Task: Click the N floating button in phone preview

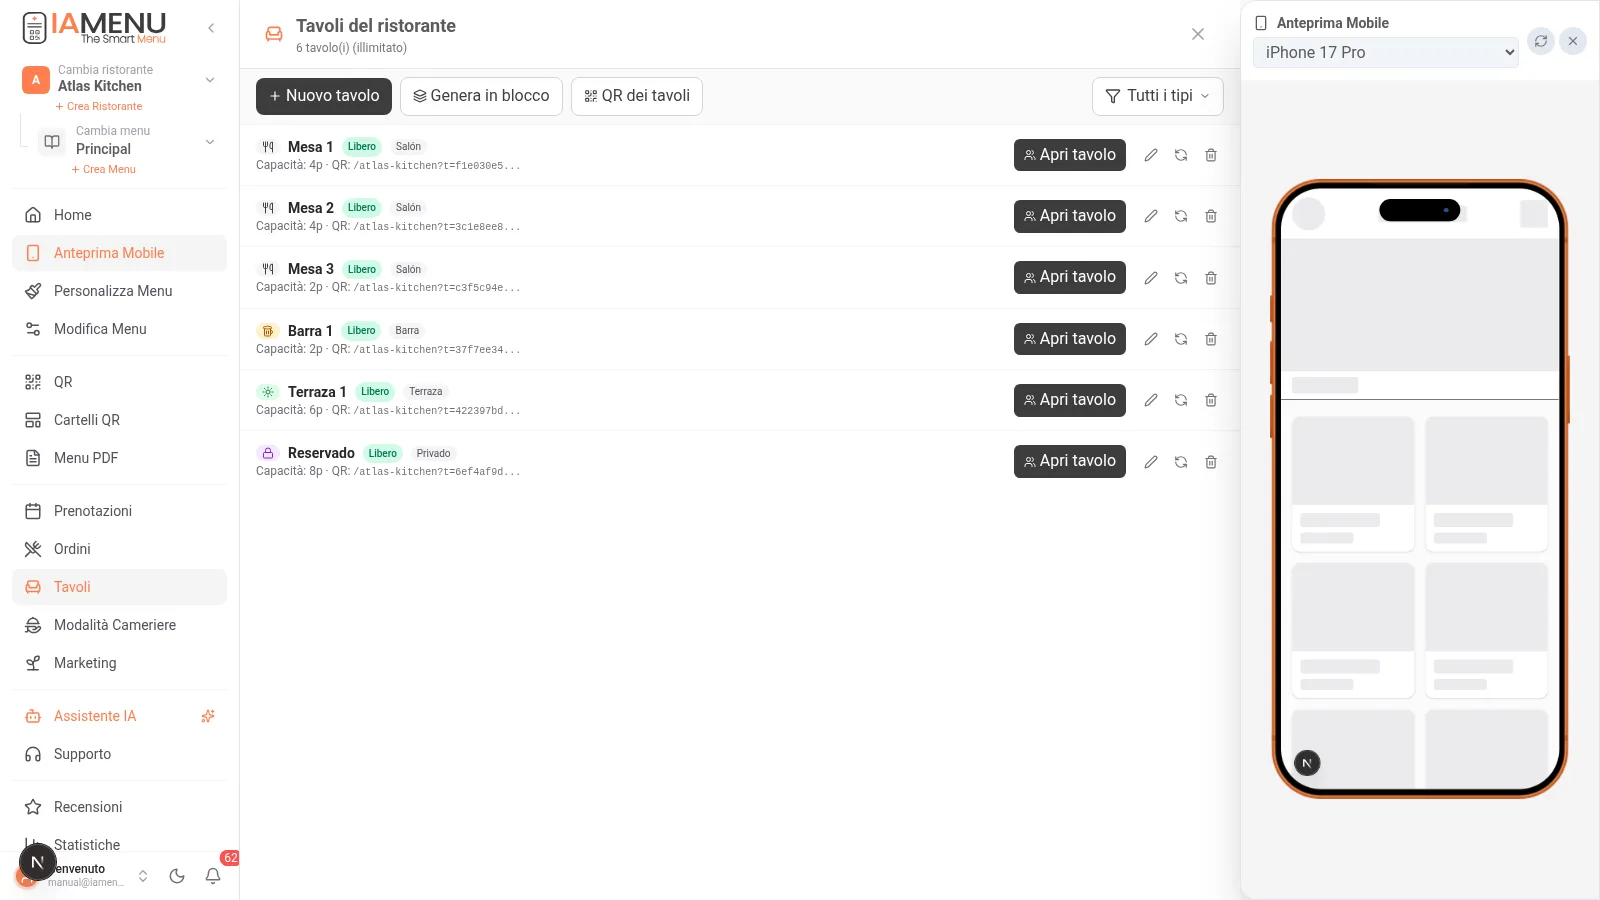Action: click(x=1307, y=763)
